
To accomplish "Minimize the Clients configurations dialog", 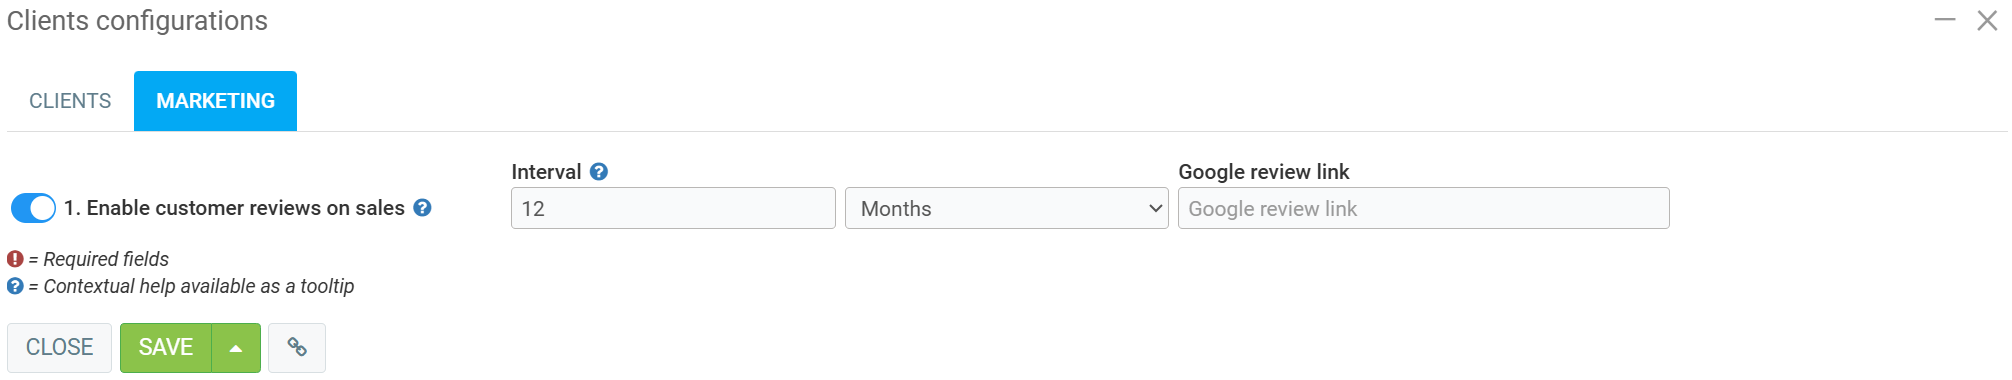I will pos(1945,20).
